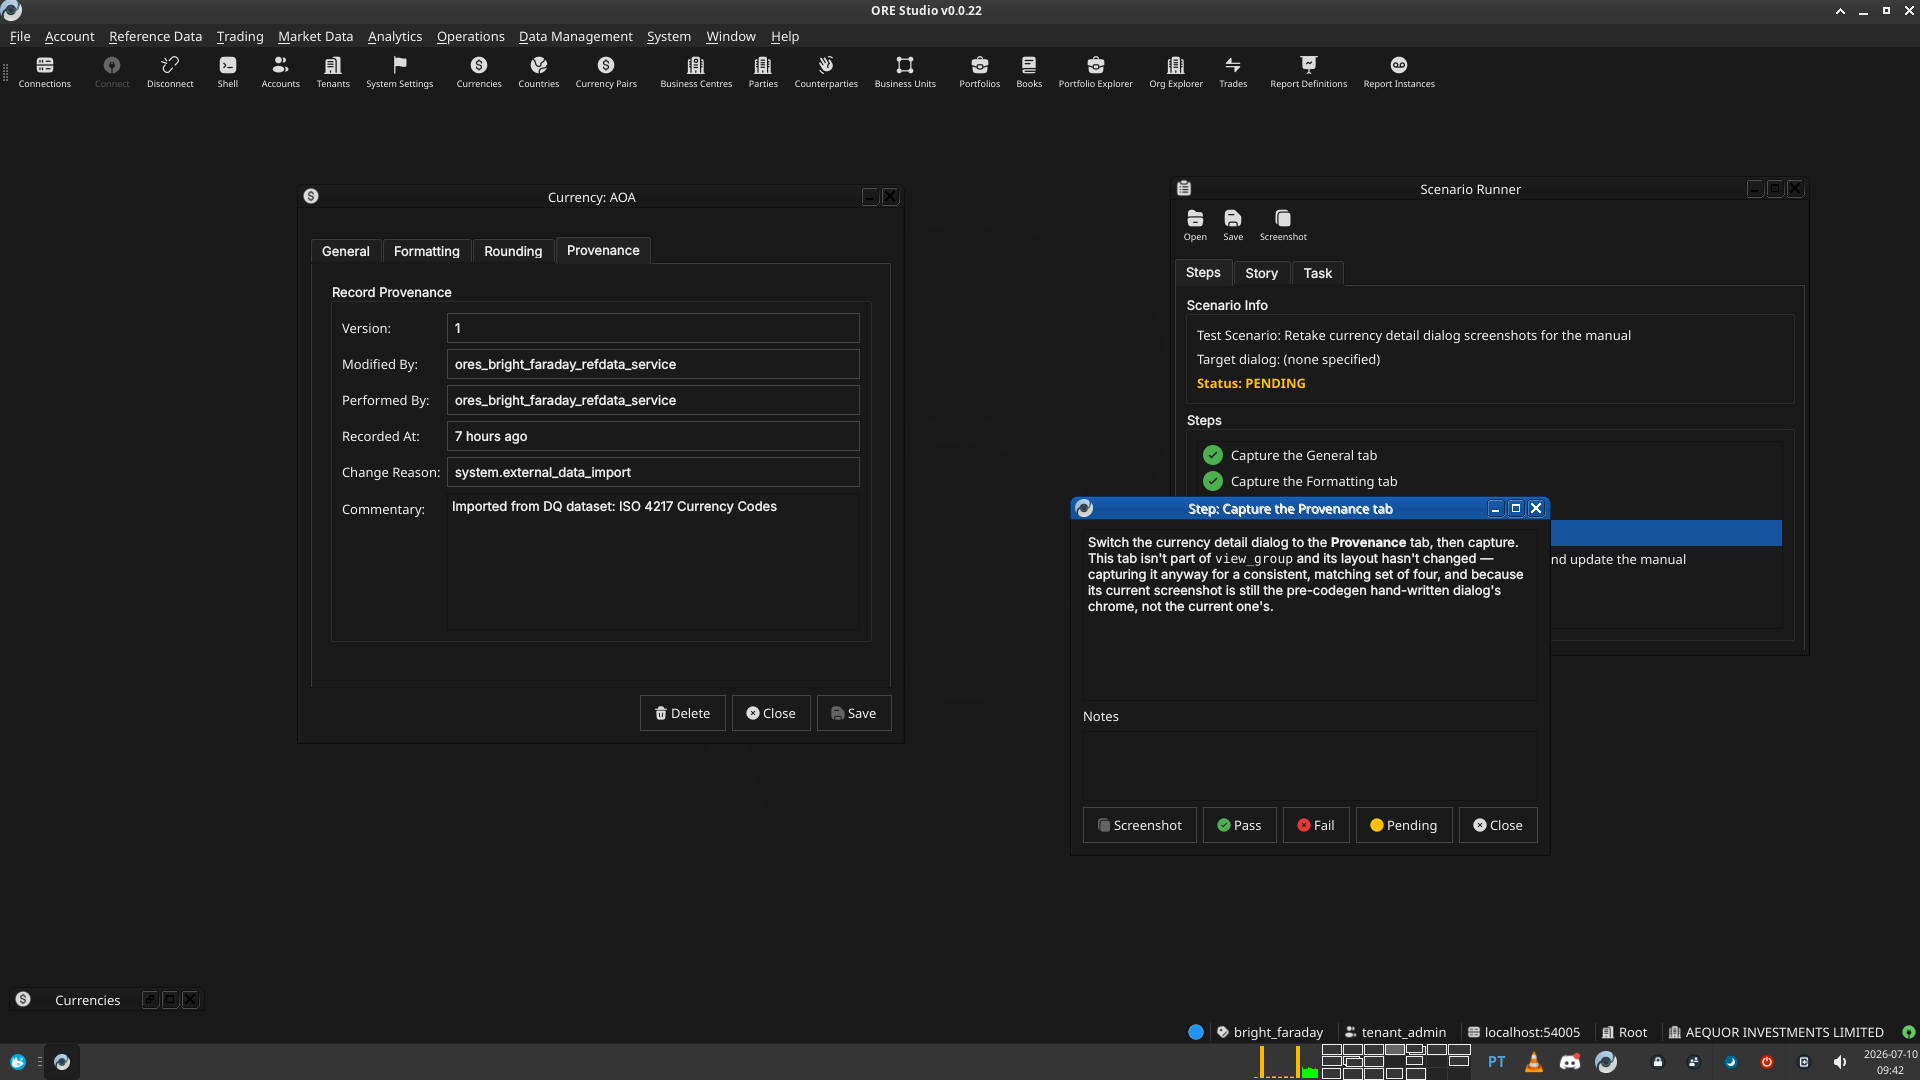The width and height of the screenshot is (1920, 1080).
Task: Open System Settings flag icon
Action: point(399,71)
